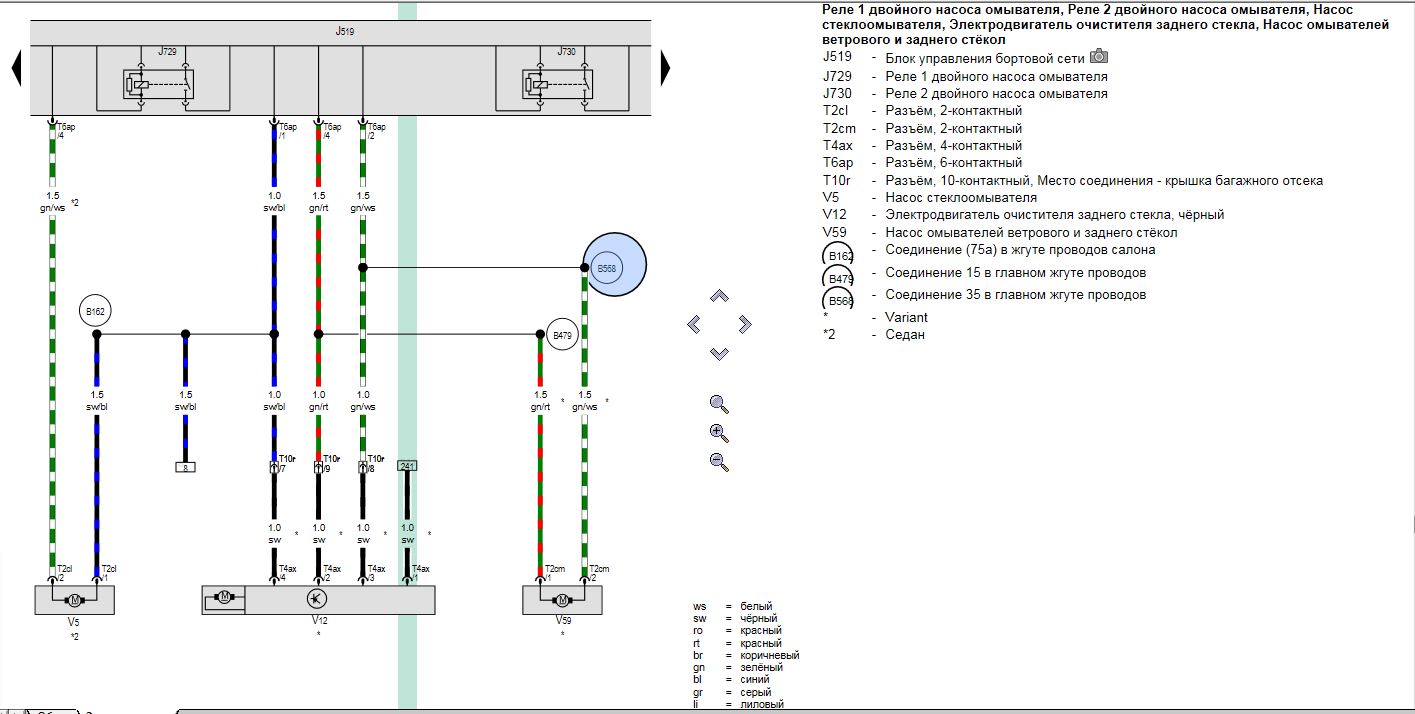Follow the wire reference box 241

point(407,466)
